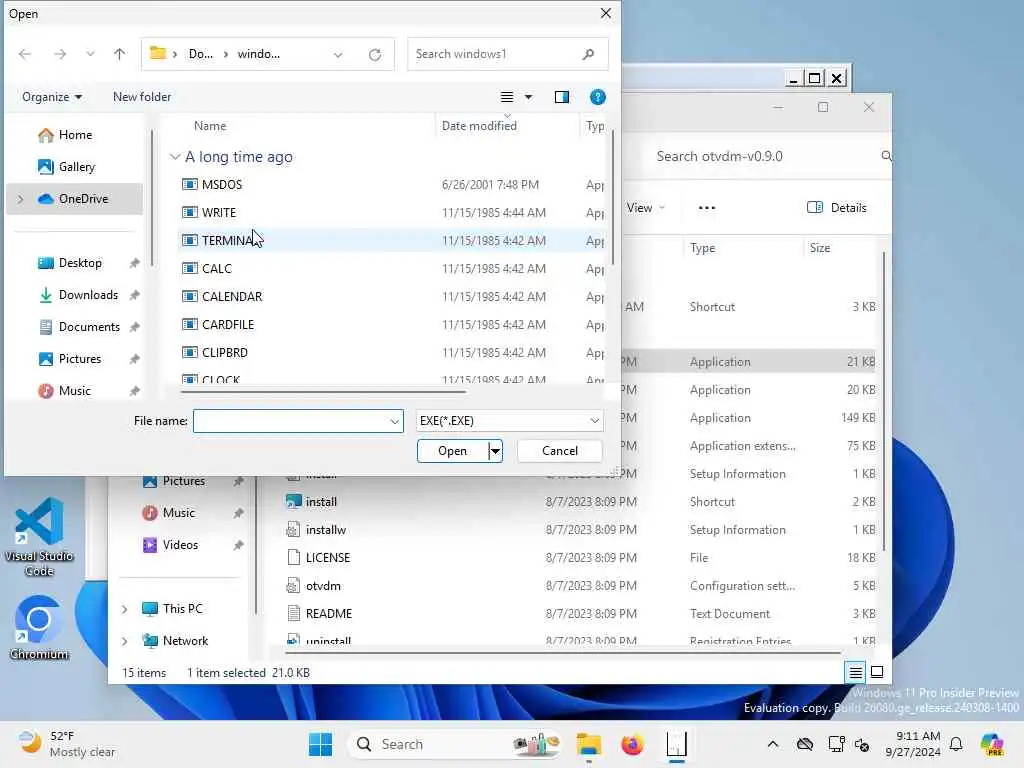The image size is (1024, 768).
Task: Click the forward arrow in Open dialog
Action: click(x=59, y=54)
